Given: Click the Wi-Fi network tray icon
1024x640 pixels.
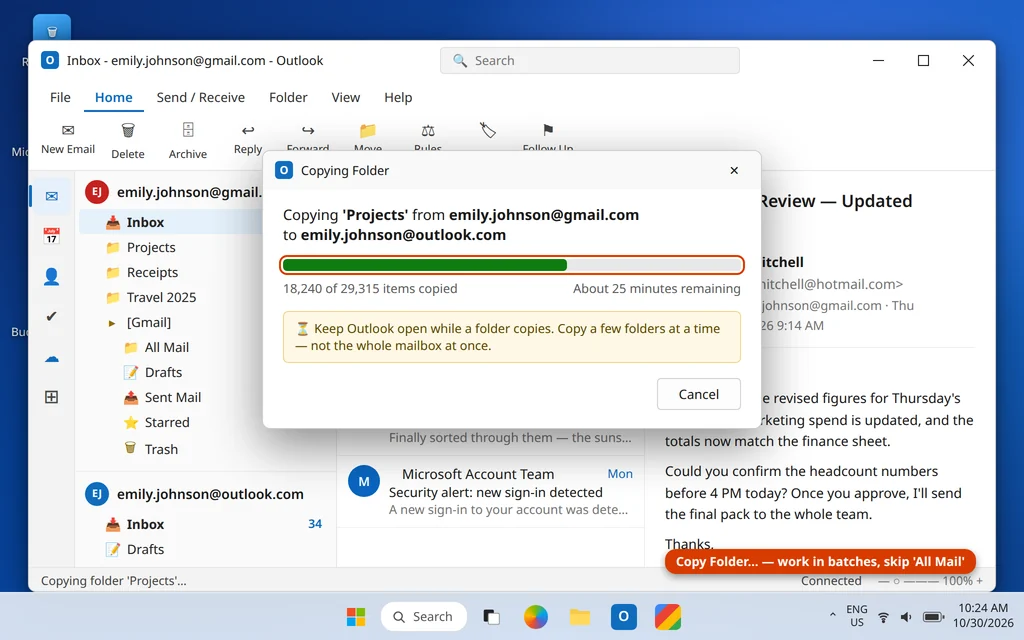Looking at the screenshot, I should (x=883, y=617).
